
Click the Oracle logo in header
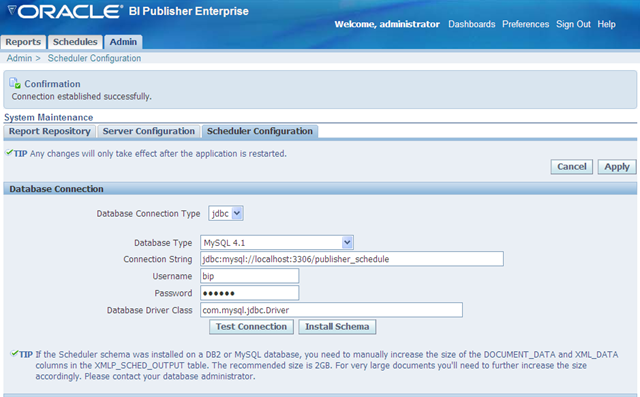pyautogui.click(x=65, y=11)
